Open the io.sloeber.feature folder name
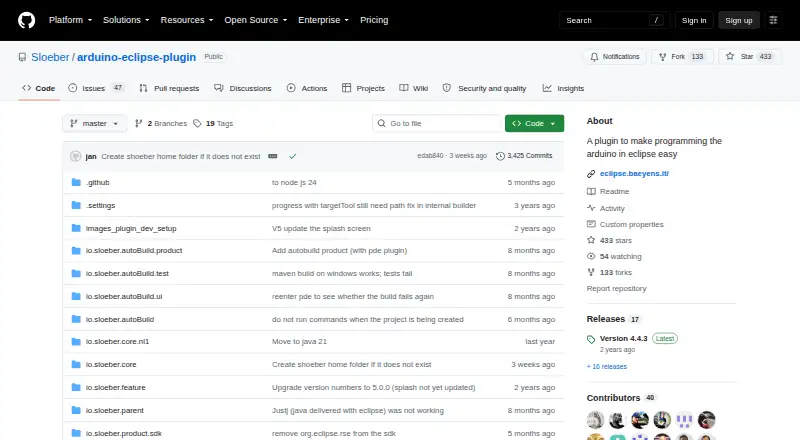The width and height of the screenshot is (800, 440). pyautogui.click(x=115, y=387)
